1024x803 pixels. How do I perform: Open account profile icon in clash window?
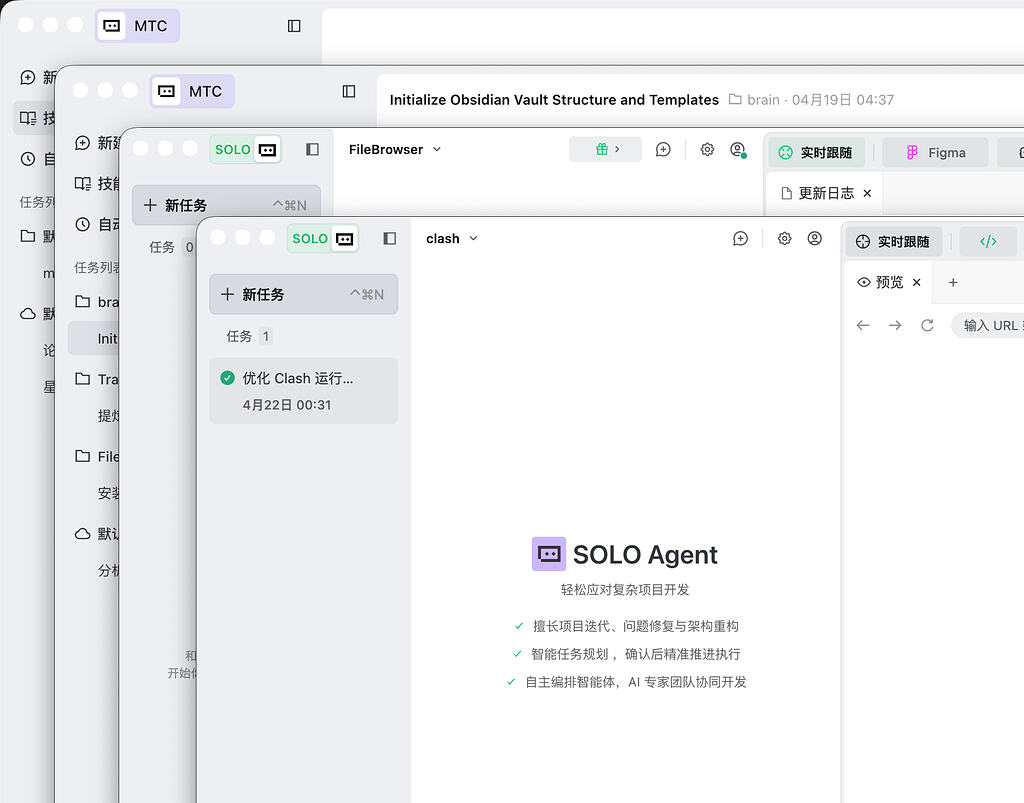pyautogui.click(x=814, y=238)
